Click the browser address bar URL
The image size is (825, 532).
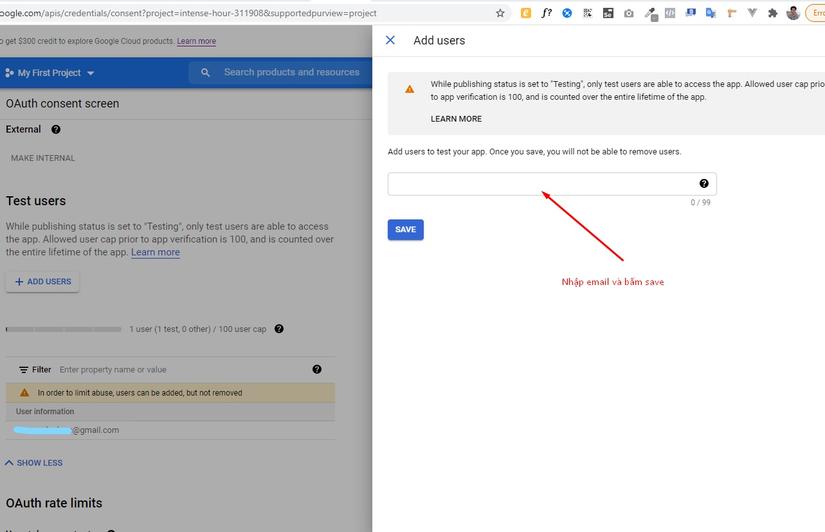tap(188, 13)
